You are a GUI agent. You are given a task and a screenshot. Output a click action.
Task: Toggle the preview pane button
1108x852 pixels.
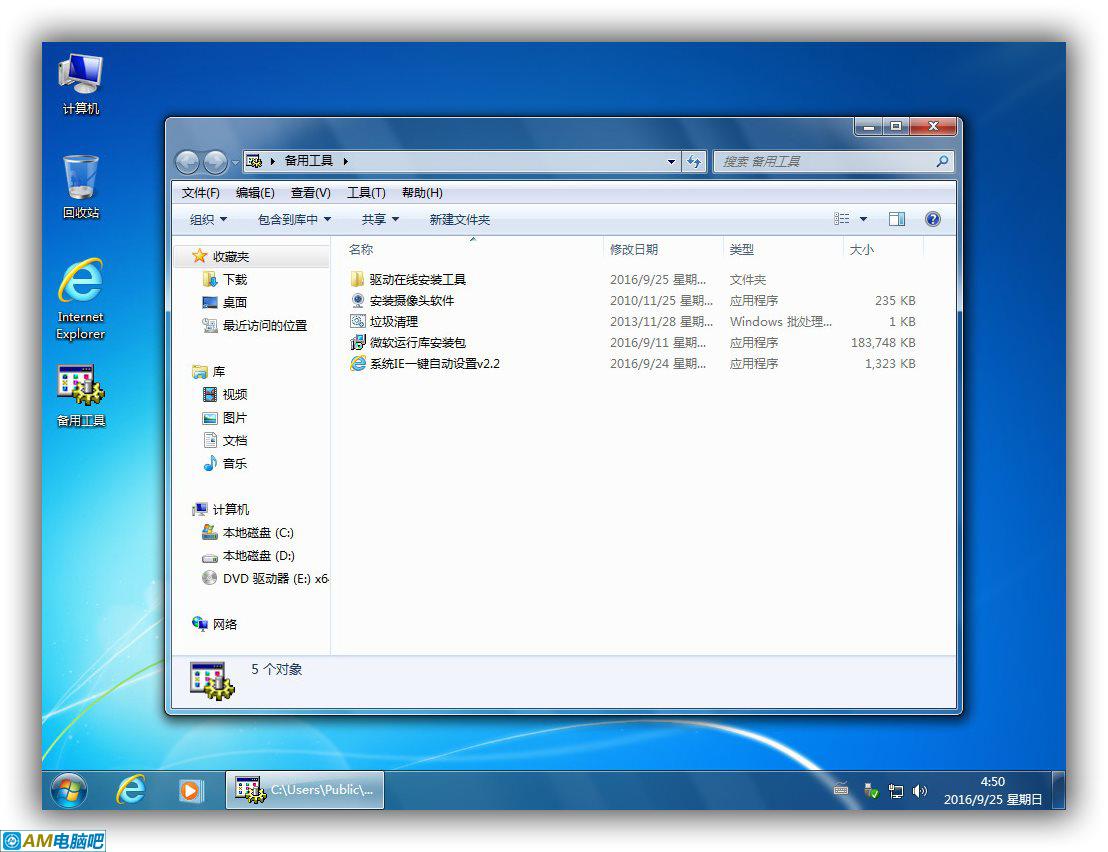pyautogui.click(x=897, y=219)
